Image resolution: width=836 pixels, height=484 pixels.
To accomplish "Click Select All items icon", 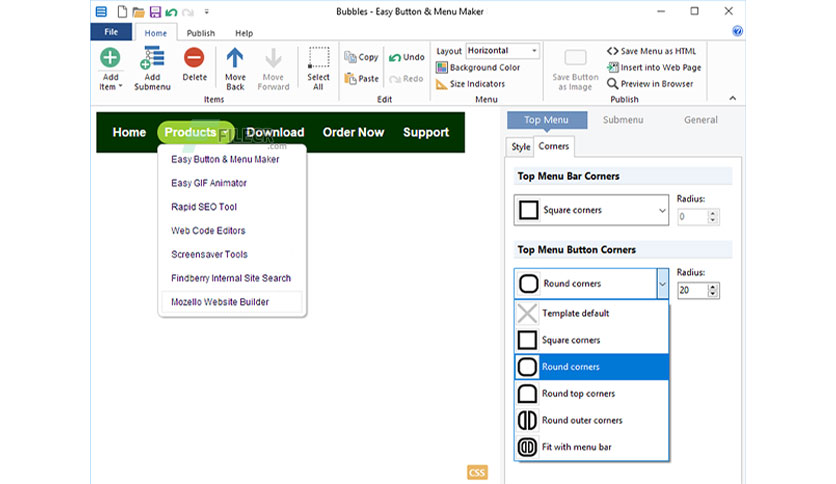I will (x=318, y=58).
